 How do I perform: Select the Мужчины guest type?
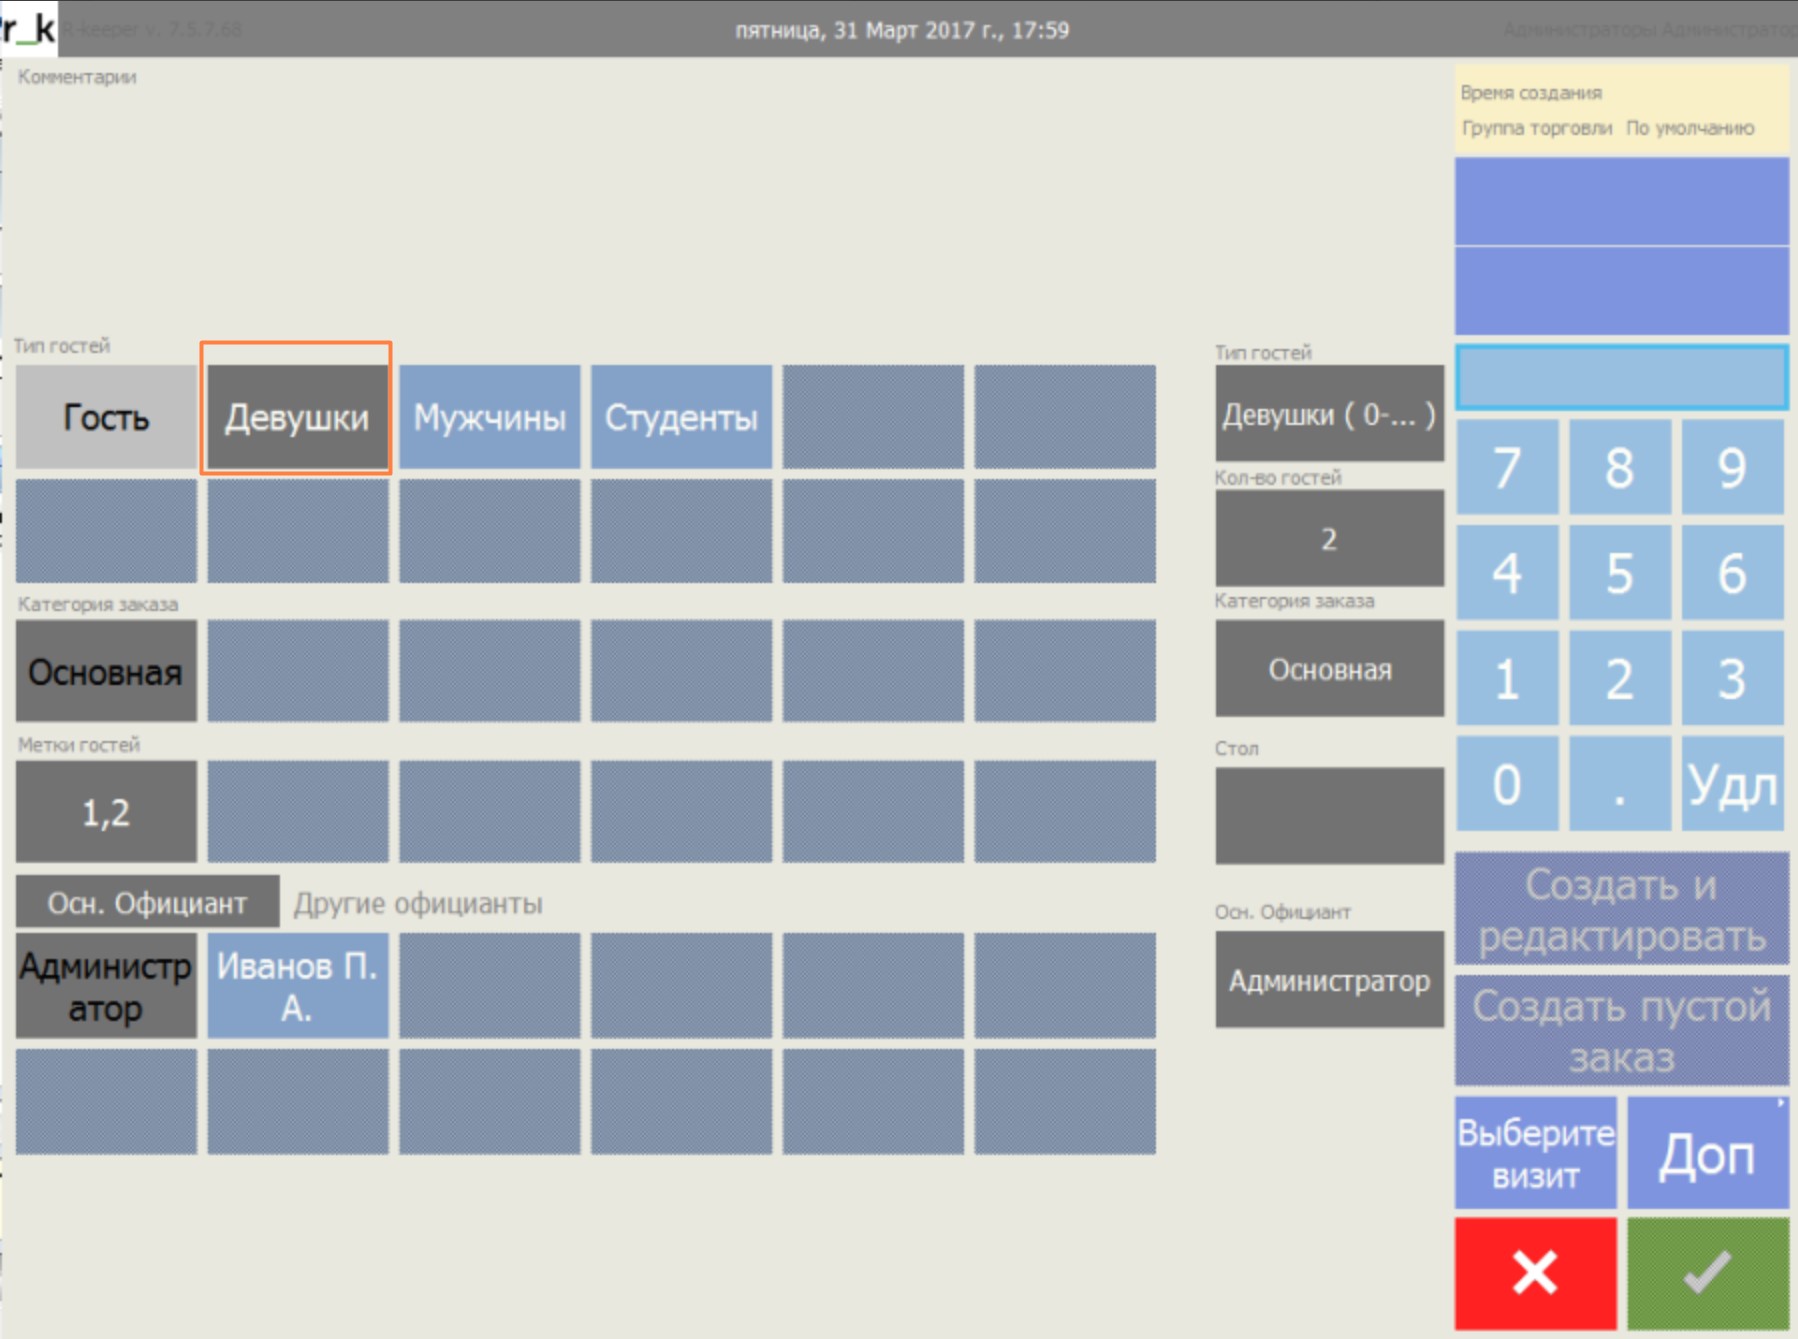tap(489, 417)
